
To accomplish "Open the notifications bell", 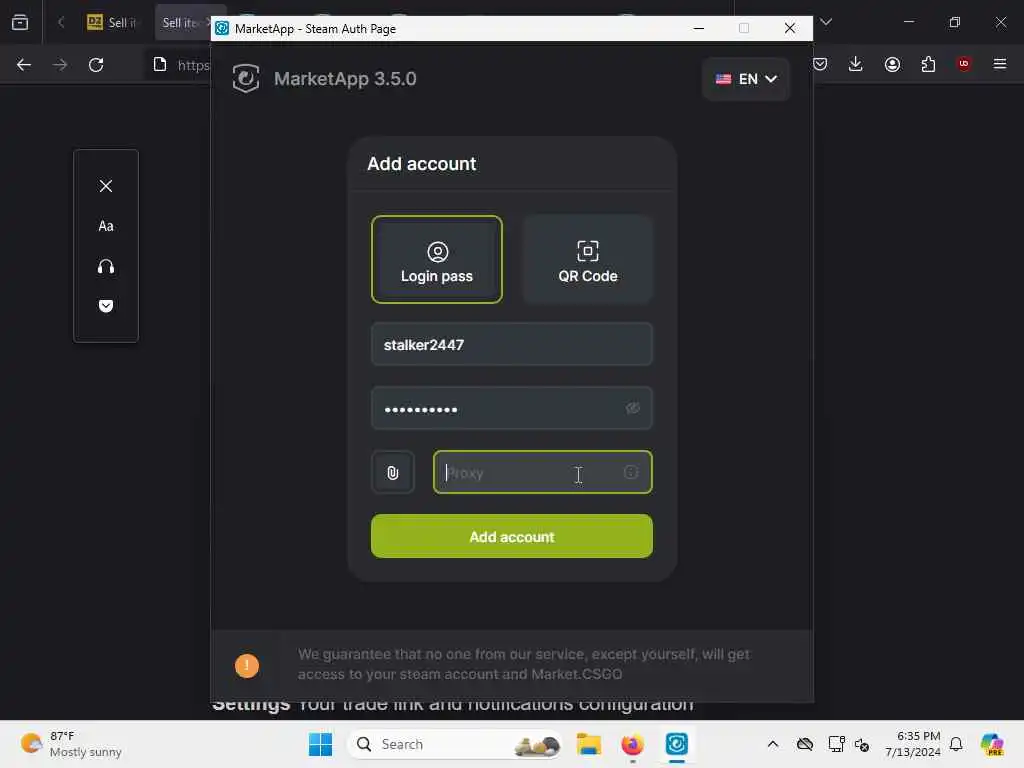I will 956,744.
